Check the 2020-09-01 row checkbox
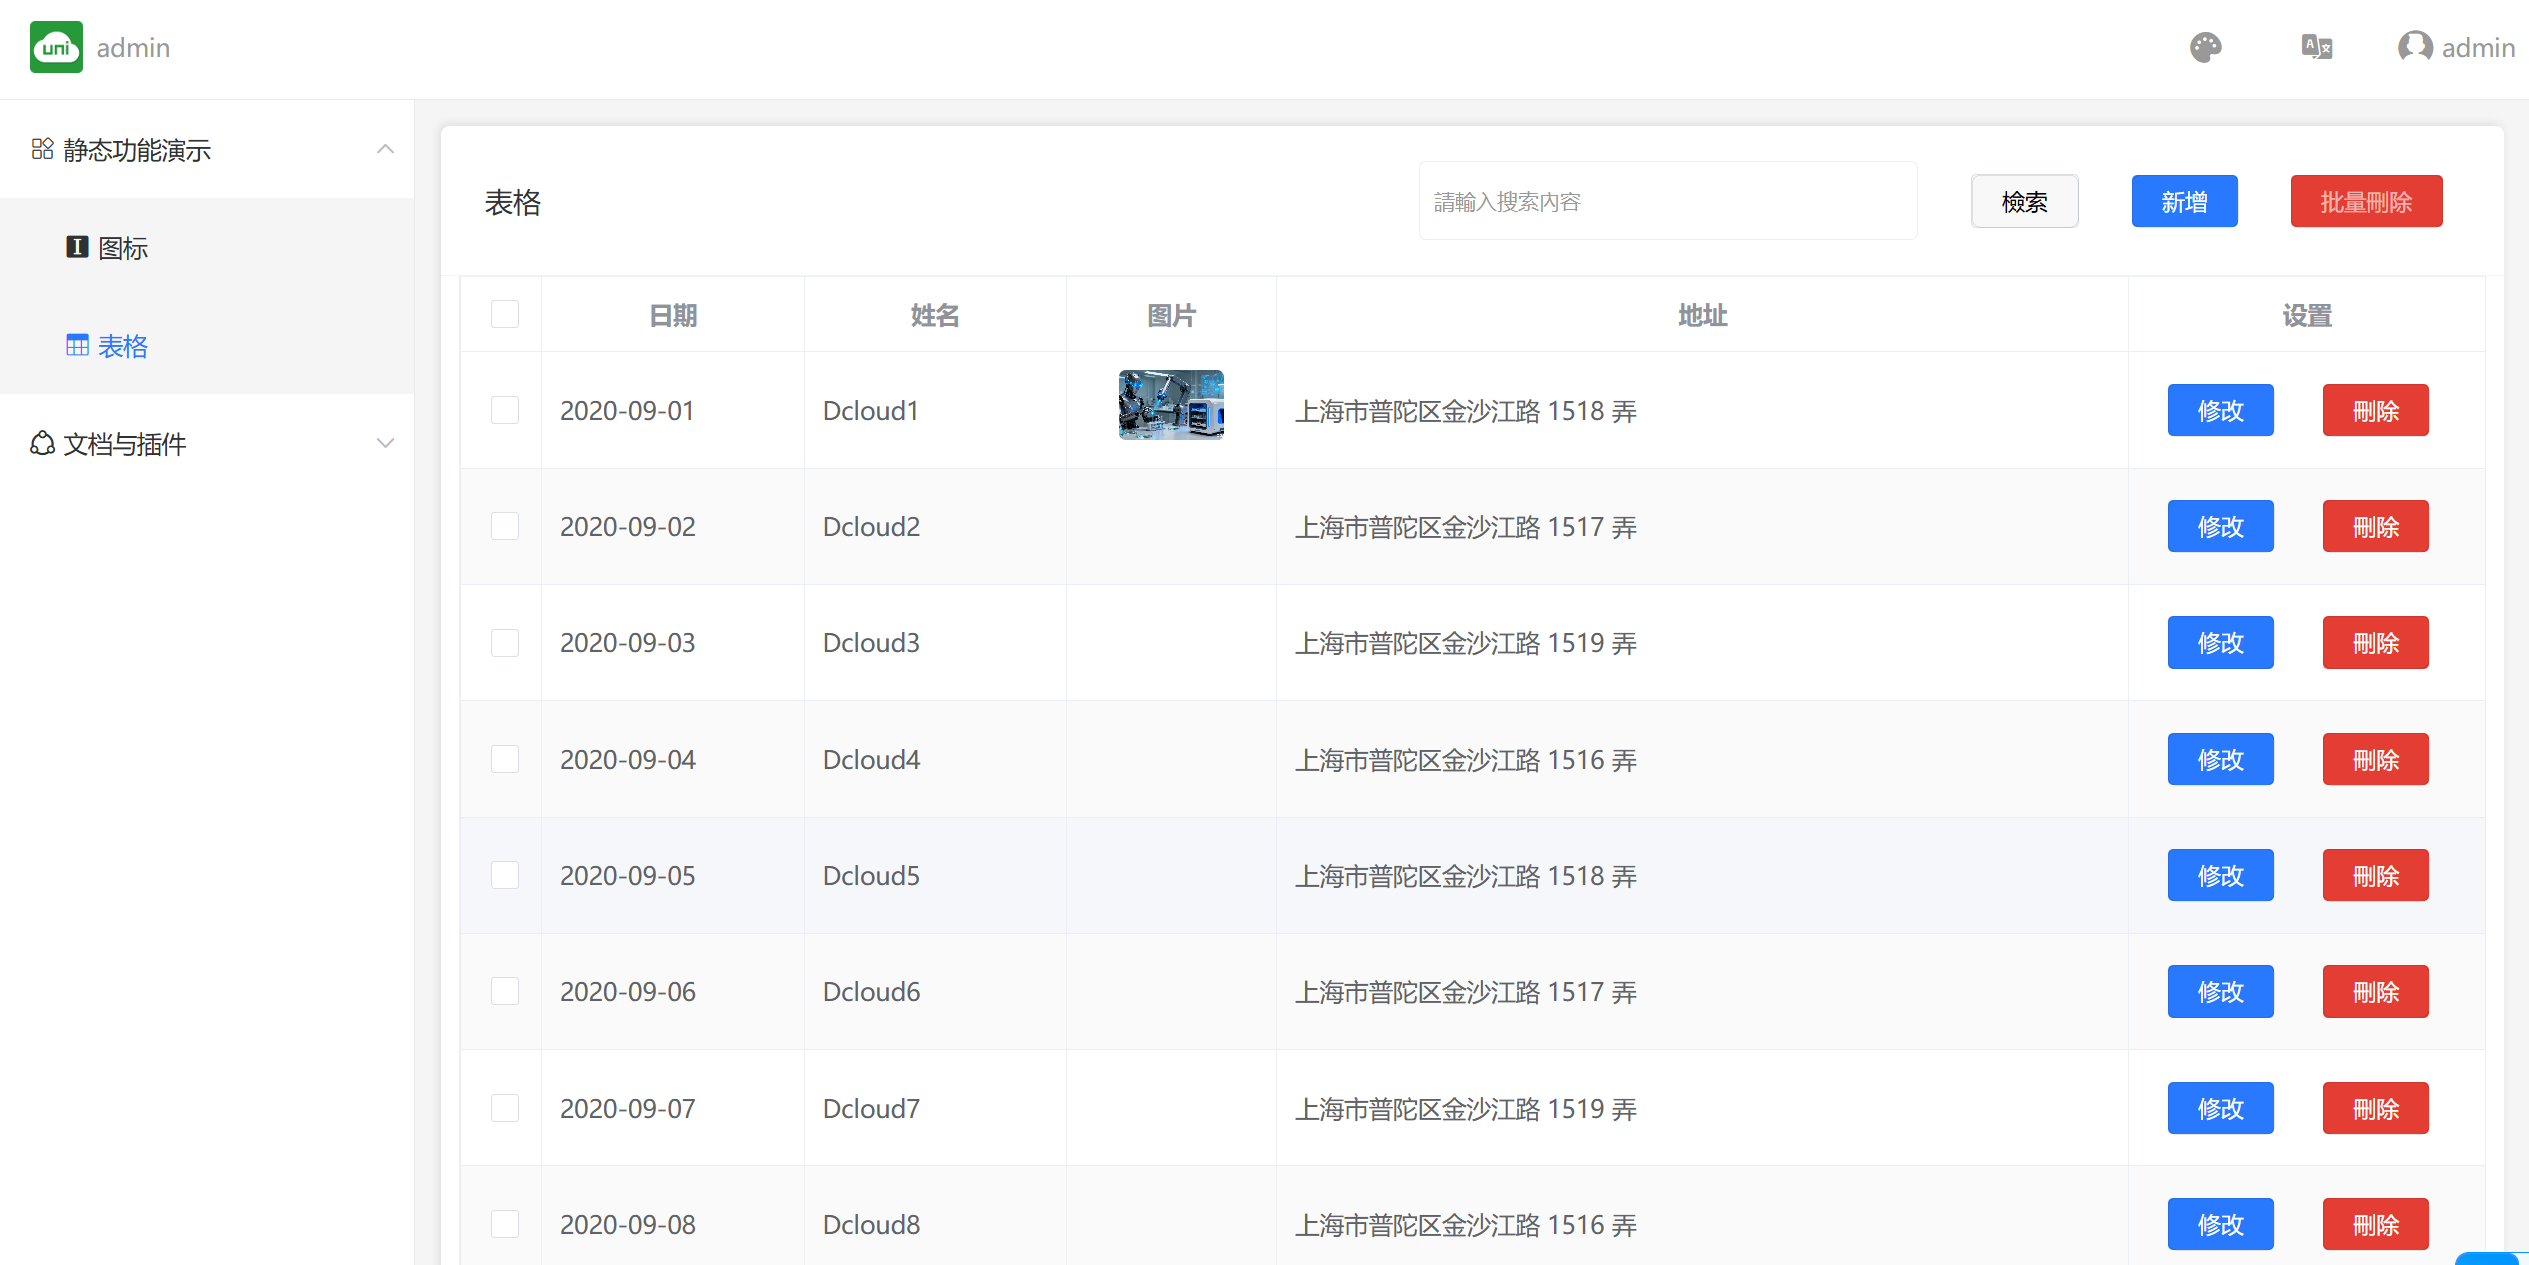2529x1265 pixels. tap(505, 410)
